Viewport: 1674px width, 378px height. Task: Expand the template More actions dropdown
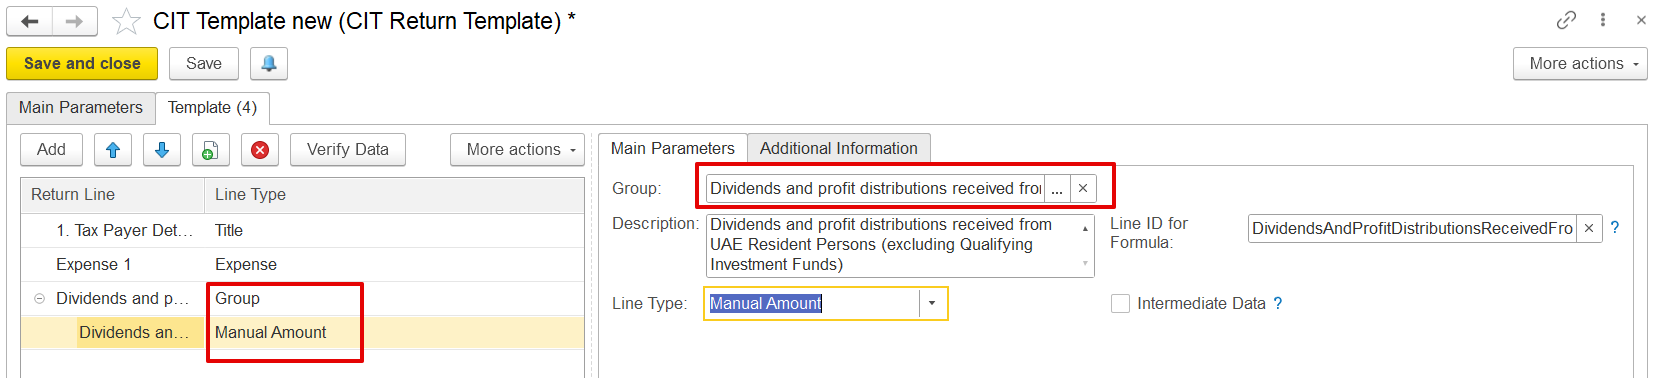tap(517, 150)
